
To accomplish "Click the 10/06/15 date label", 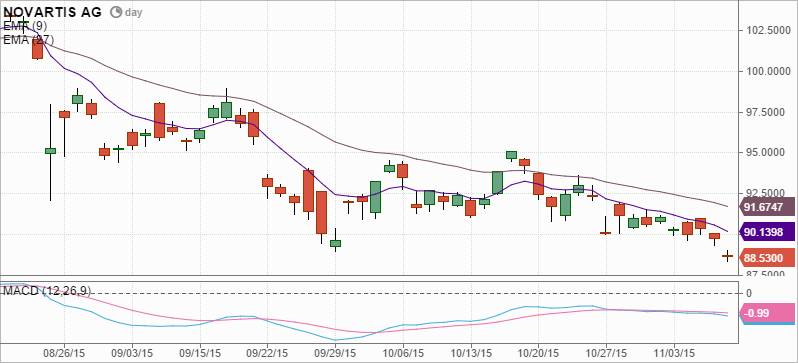I will pos(403,353).
